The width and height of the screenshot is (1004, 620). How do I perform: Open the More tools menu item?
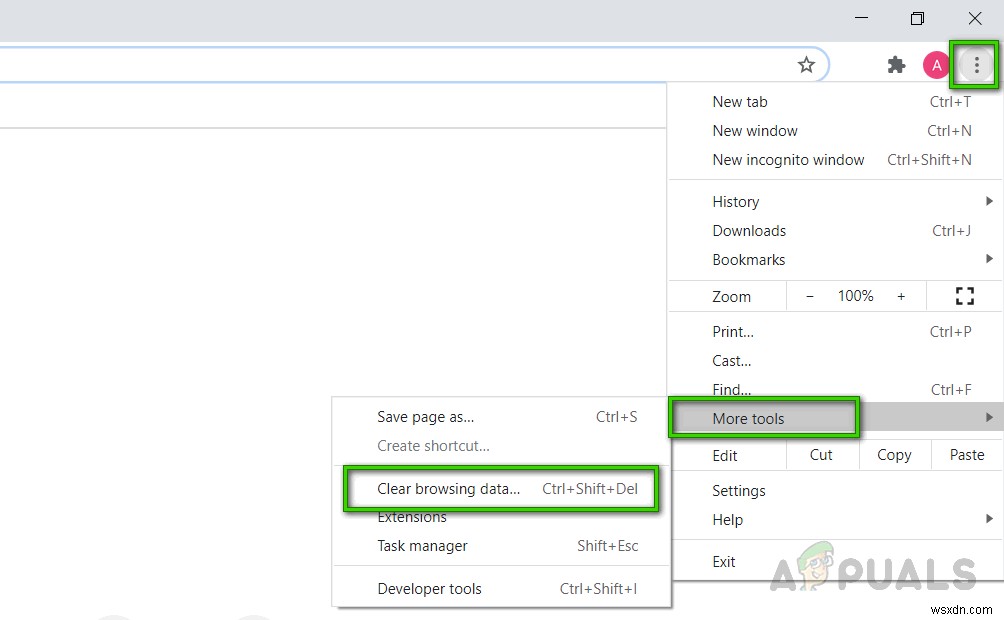click(x=836, y=418)
